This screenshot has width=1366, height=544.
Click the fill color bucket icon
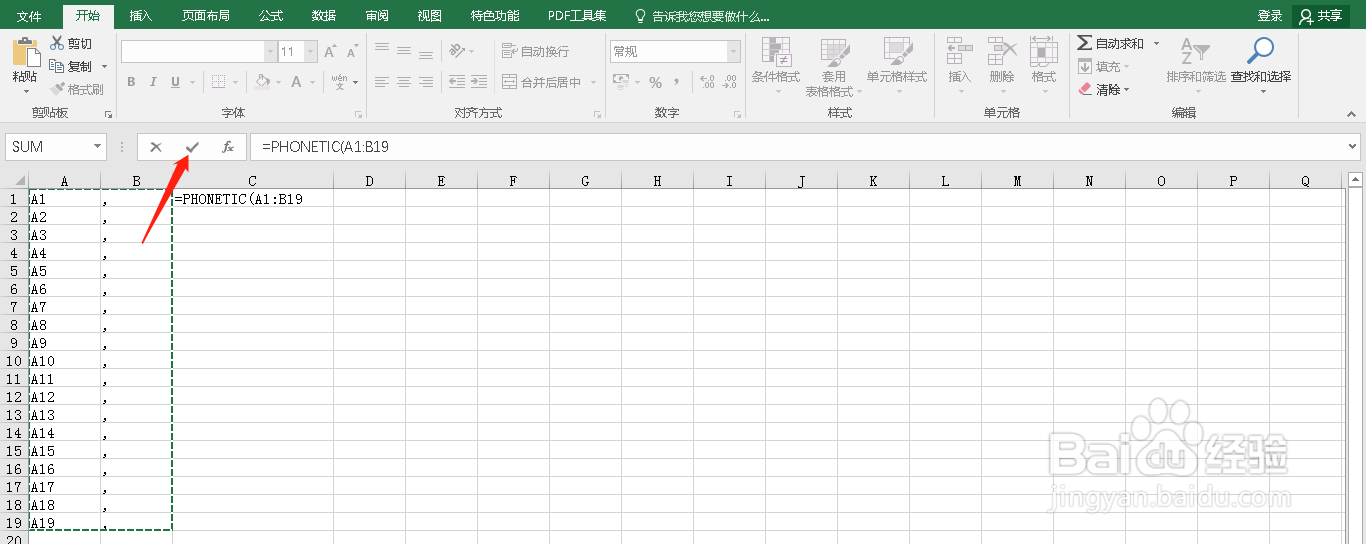coord(262,82)
